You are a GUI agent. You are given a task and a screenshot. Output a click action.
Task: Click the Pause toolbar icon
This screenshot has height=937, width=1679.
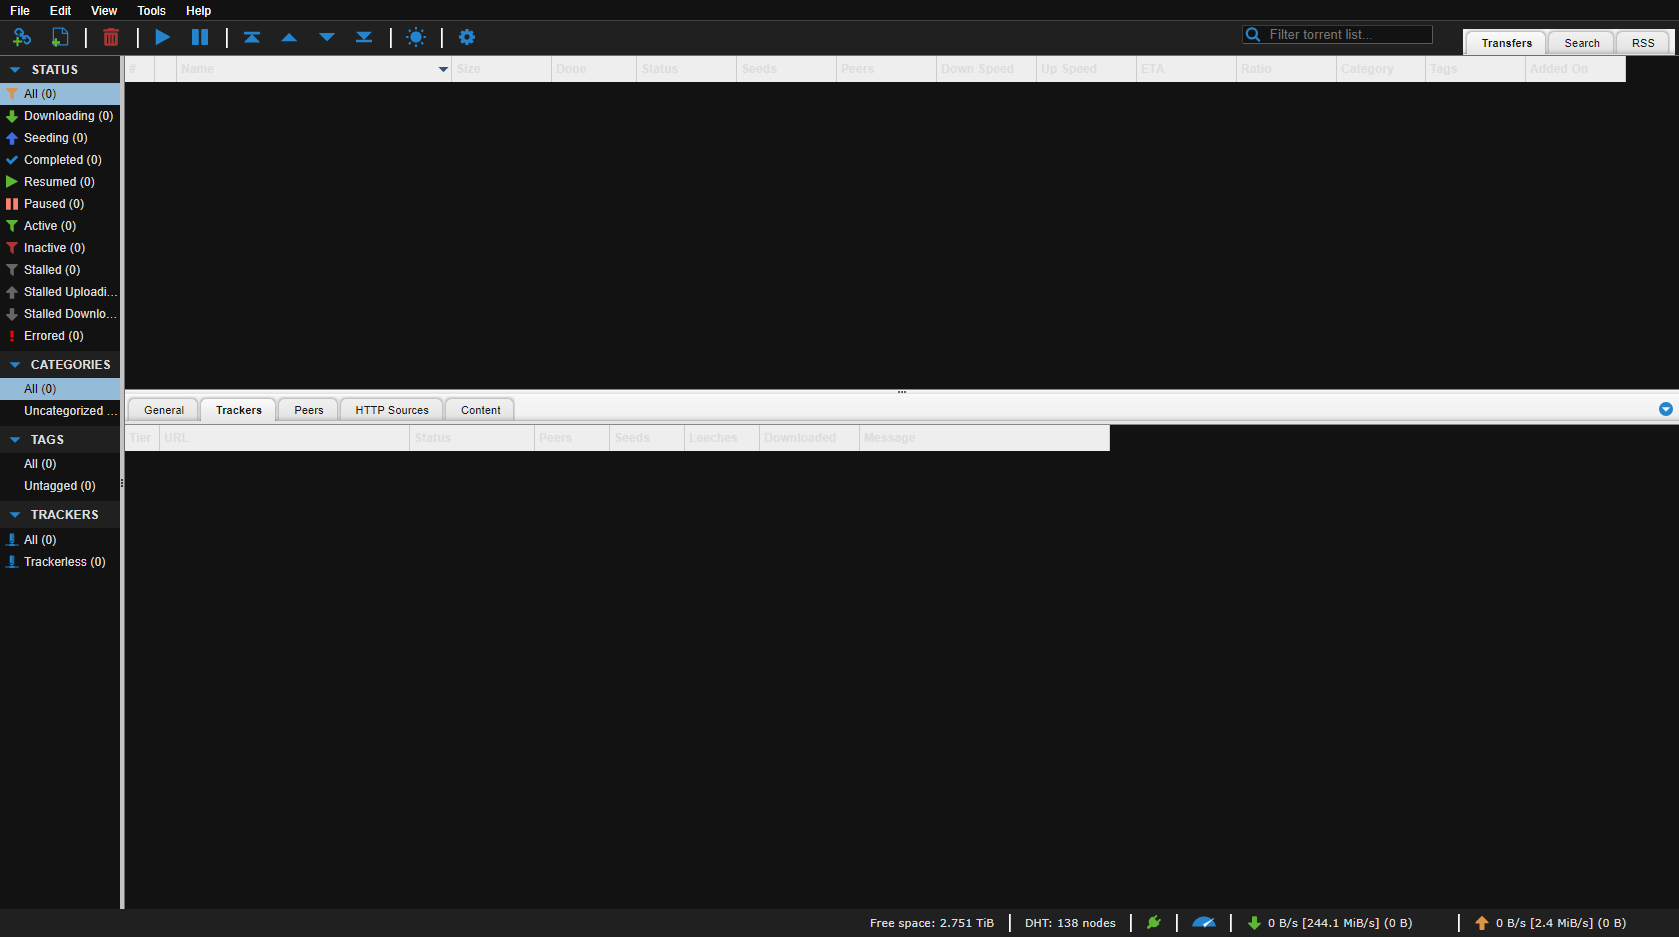pos(200,37)
